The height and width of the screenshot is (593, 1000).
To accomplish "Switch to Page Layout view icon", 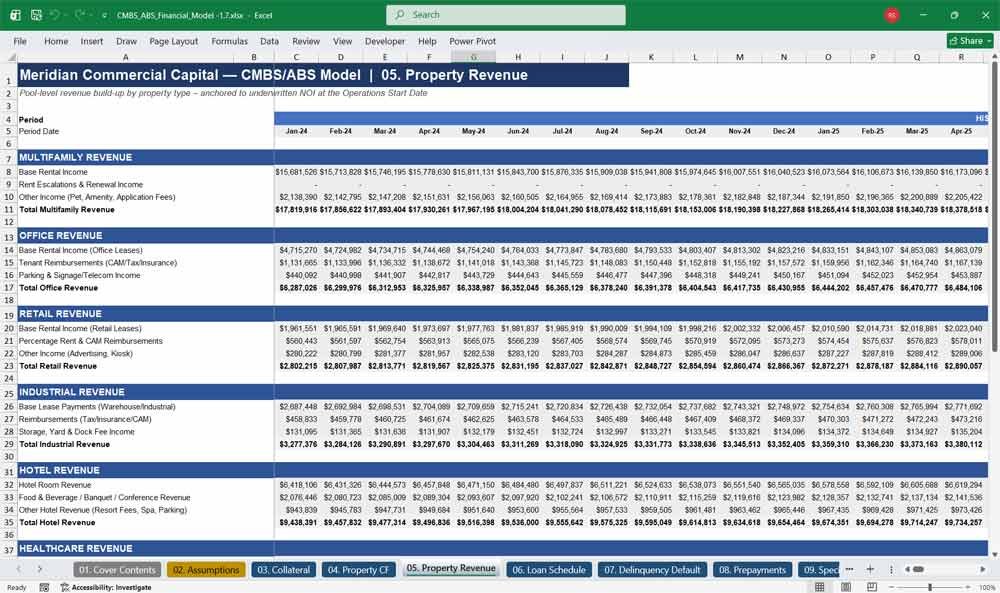I will (846, 587).
